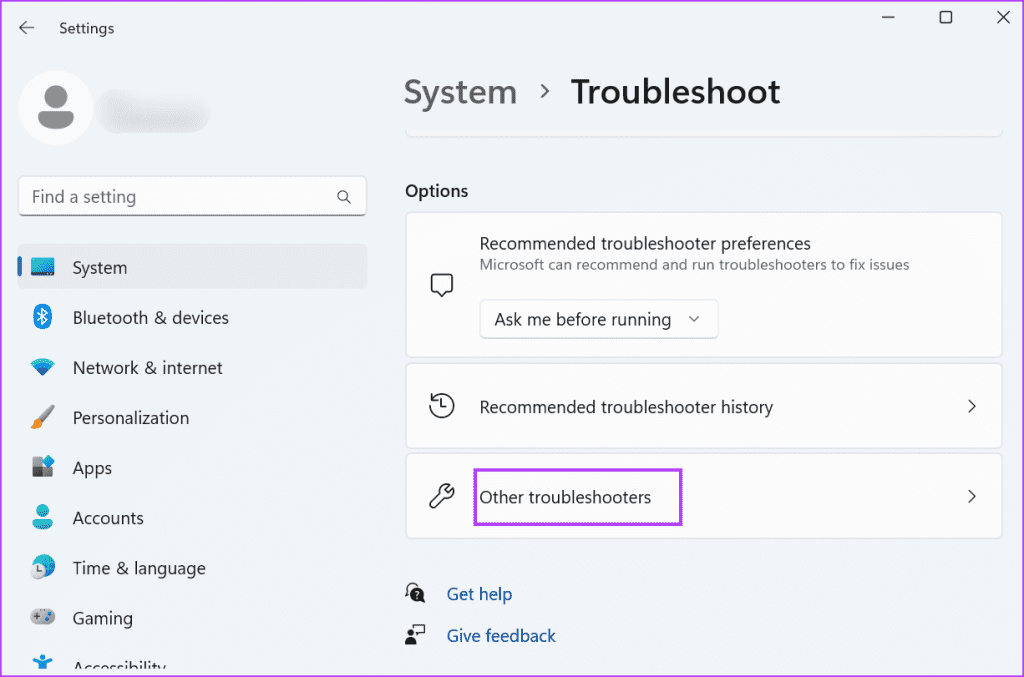Click the System monitor icon in sidebar
The height and width of the screenshot is (677, 1024).
[43, 267]
